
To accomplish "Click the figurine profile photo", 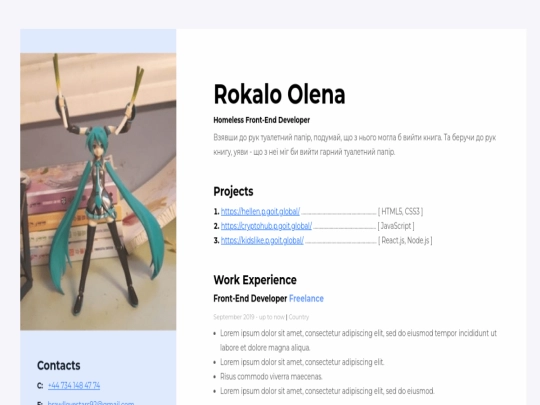I will [x=98, y=191].
